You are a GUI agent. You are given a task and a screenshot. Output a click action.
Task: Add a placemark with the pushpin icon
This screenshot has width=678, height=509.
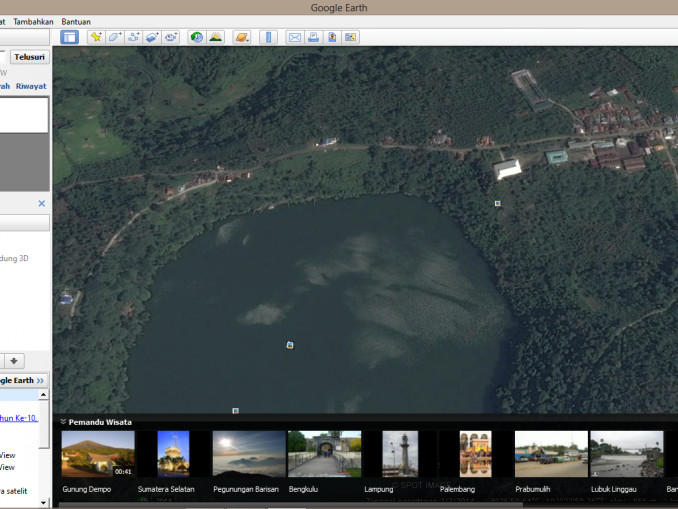coord(96,37)
